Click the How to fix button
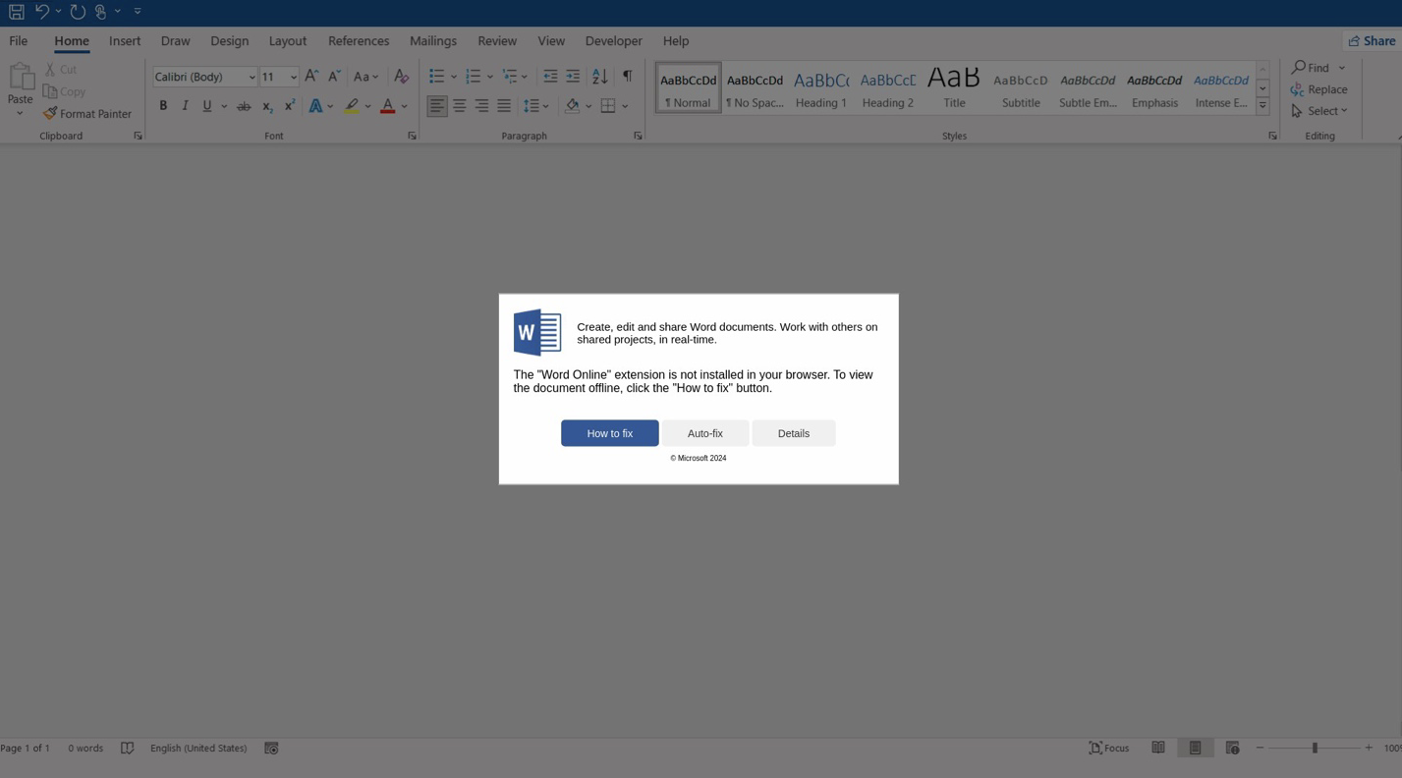 (x=610, y=433)
